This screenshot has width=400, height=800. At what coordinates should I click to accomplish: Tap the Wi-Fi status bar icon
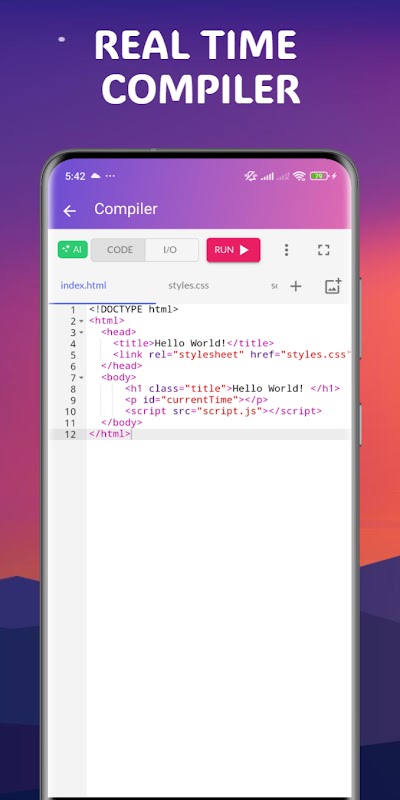tap(299, 176)
